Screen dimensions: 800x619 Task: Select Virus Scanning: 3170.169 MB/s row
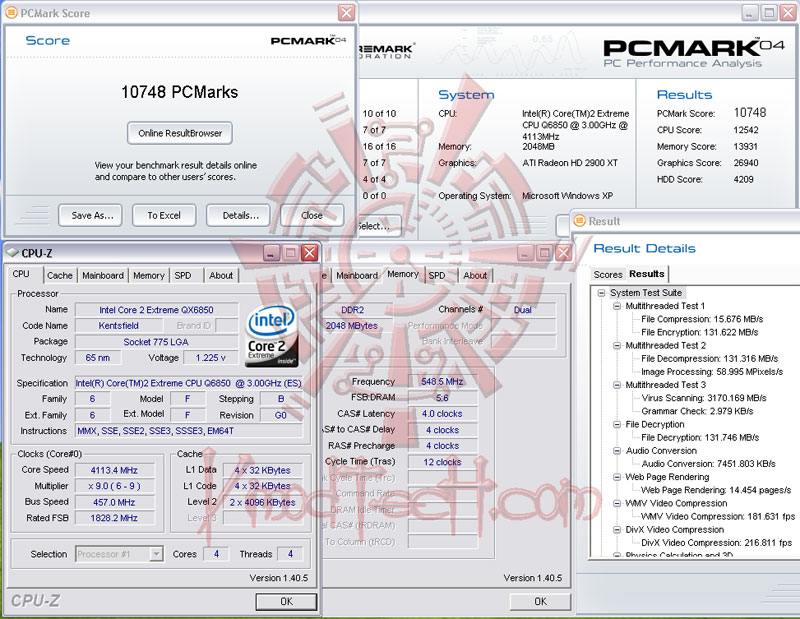[704, 398]
